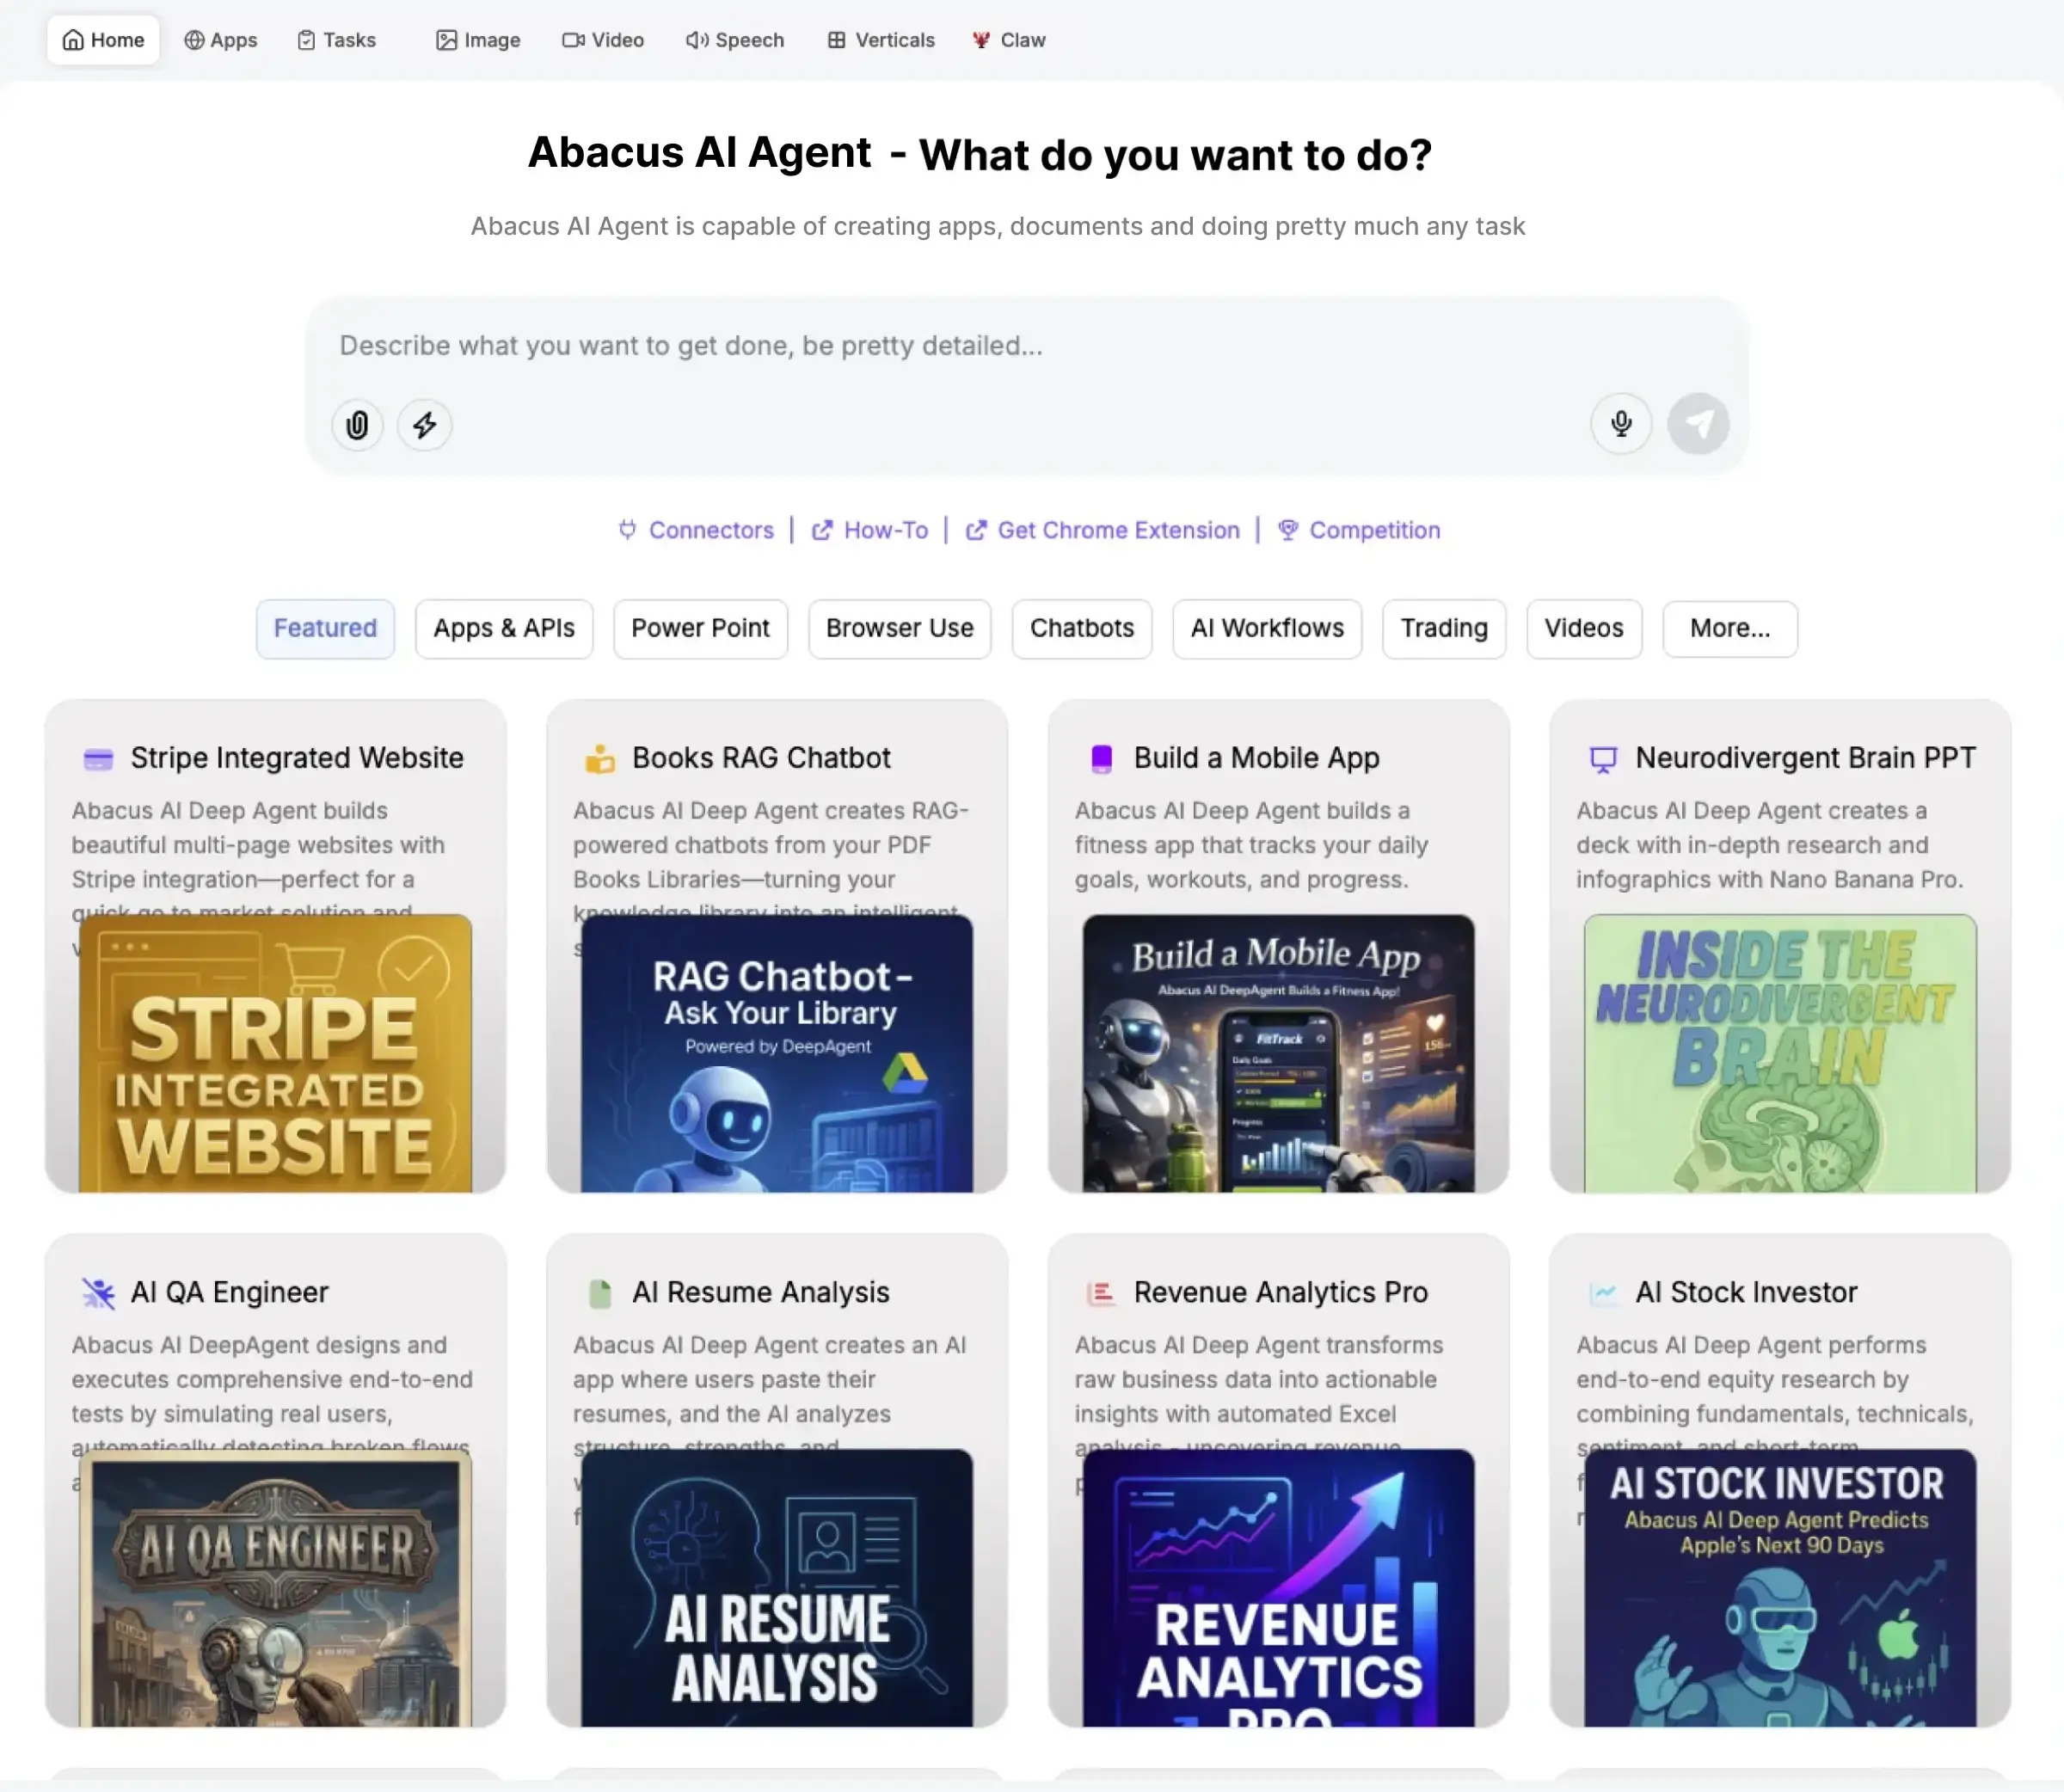Filter examples by Trading
The image size is (2064, 1792).
pos(1443,628)
